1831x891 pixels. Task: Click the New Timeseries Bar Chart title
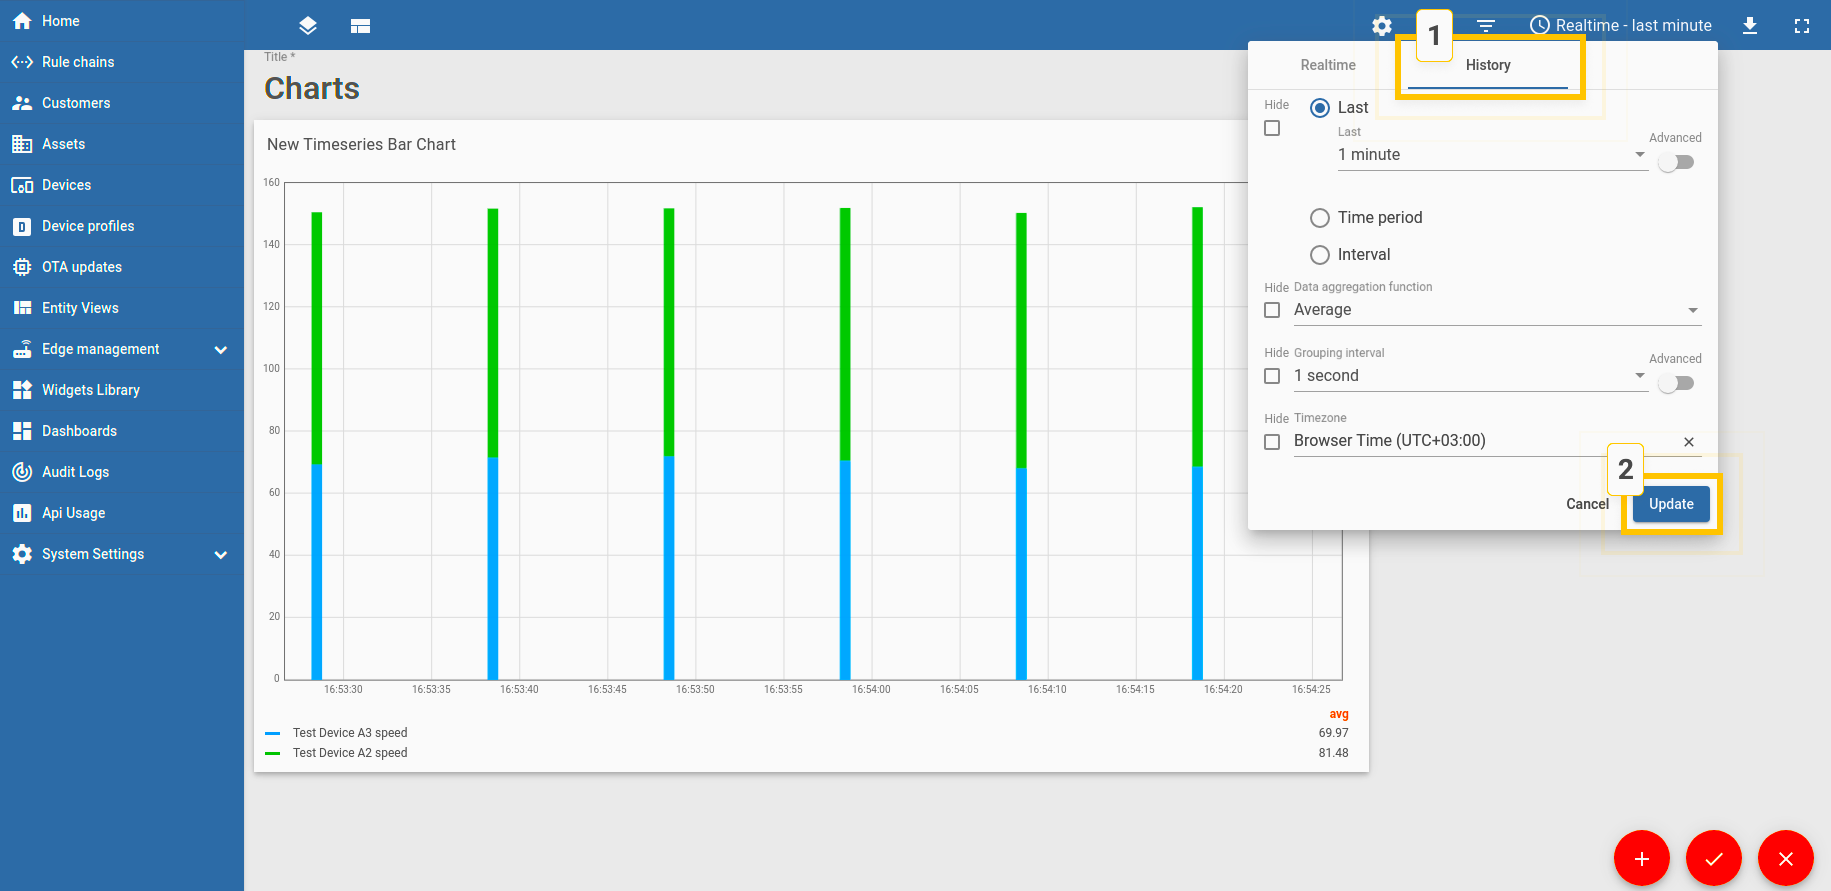(361, 145)
